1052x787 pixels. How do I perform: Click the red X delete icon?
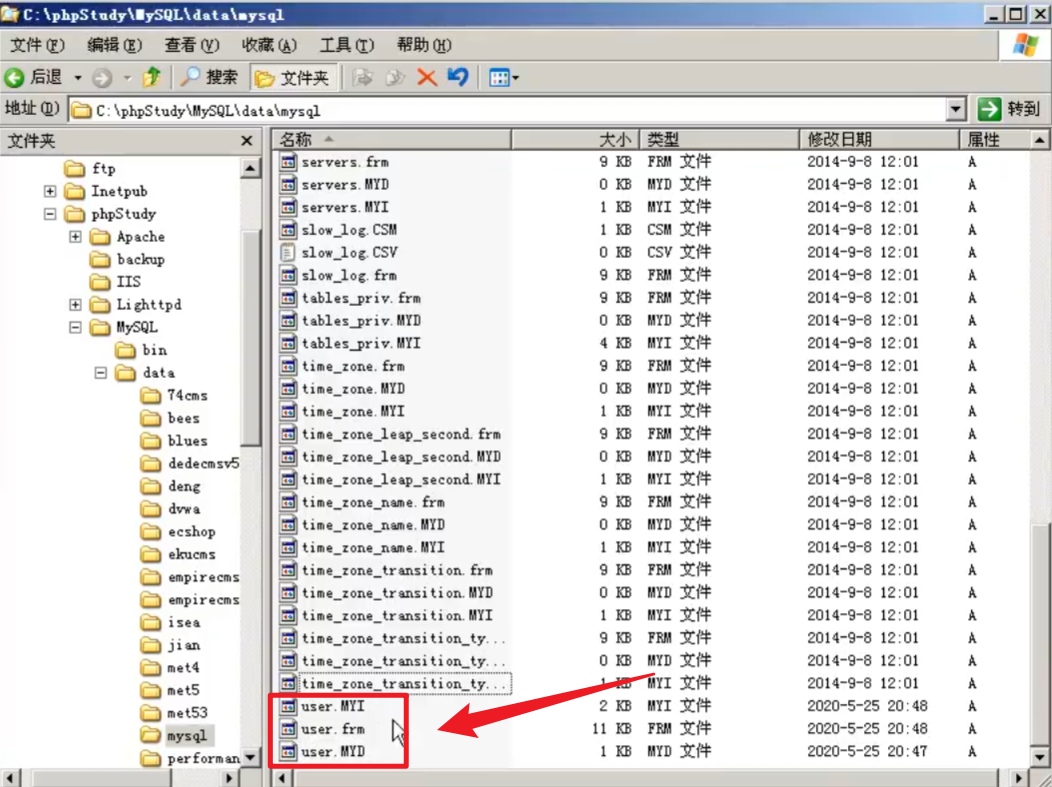[427, 77]
